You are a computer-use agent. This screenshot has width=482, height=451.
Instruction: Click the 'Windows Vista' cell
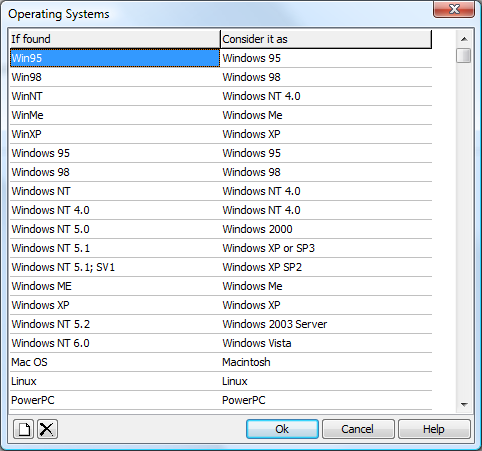pos(326,343)
